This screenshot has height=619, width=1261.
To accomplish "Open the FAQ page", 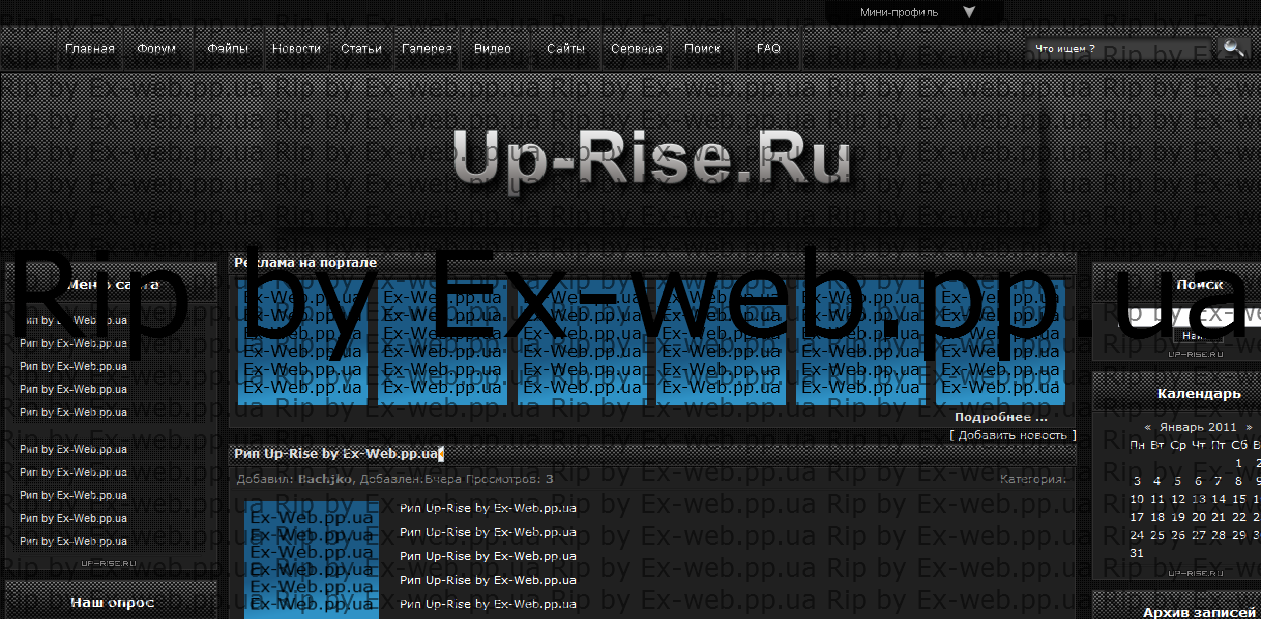I will 769,49.
